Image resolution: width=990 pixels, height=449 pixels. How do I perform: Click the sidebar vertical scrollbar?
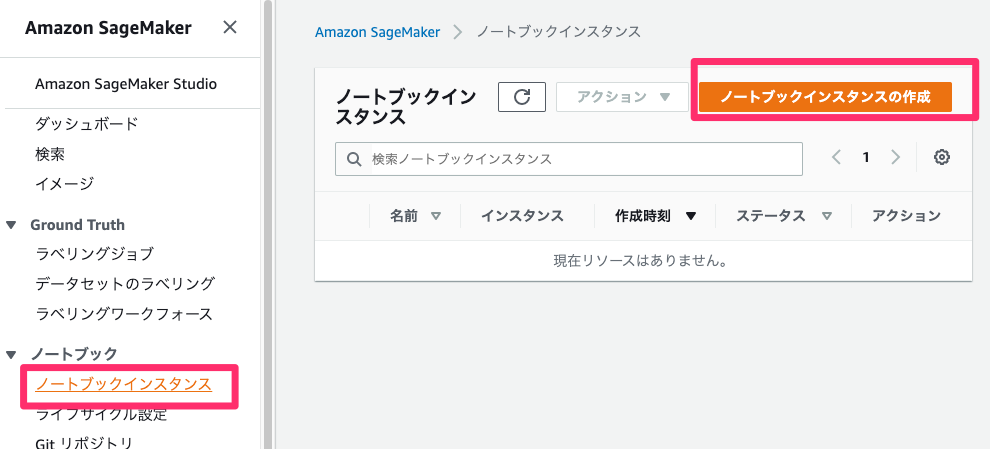(x=267, y=224)
